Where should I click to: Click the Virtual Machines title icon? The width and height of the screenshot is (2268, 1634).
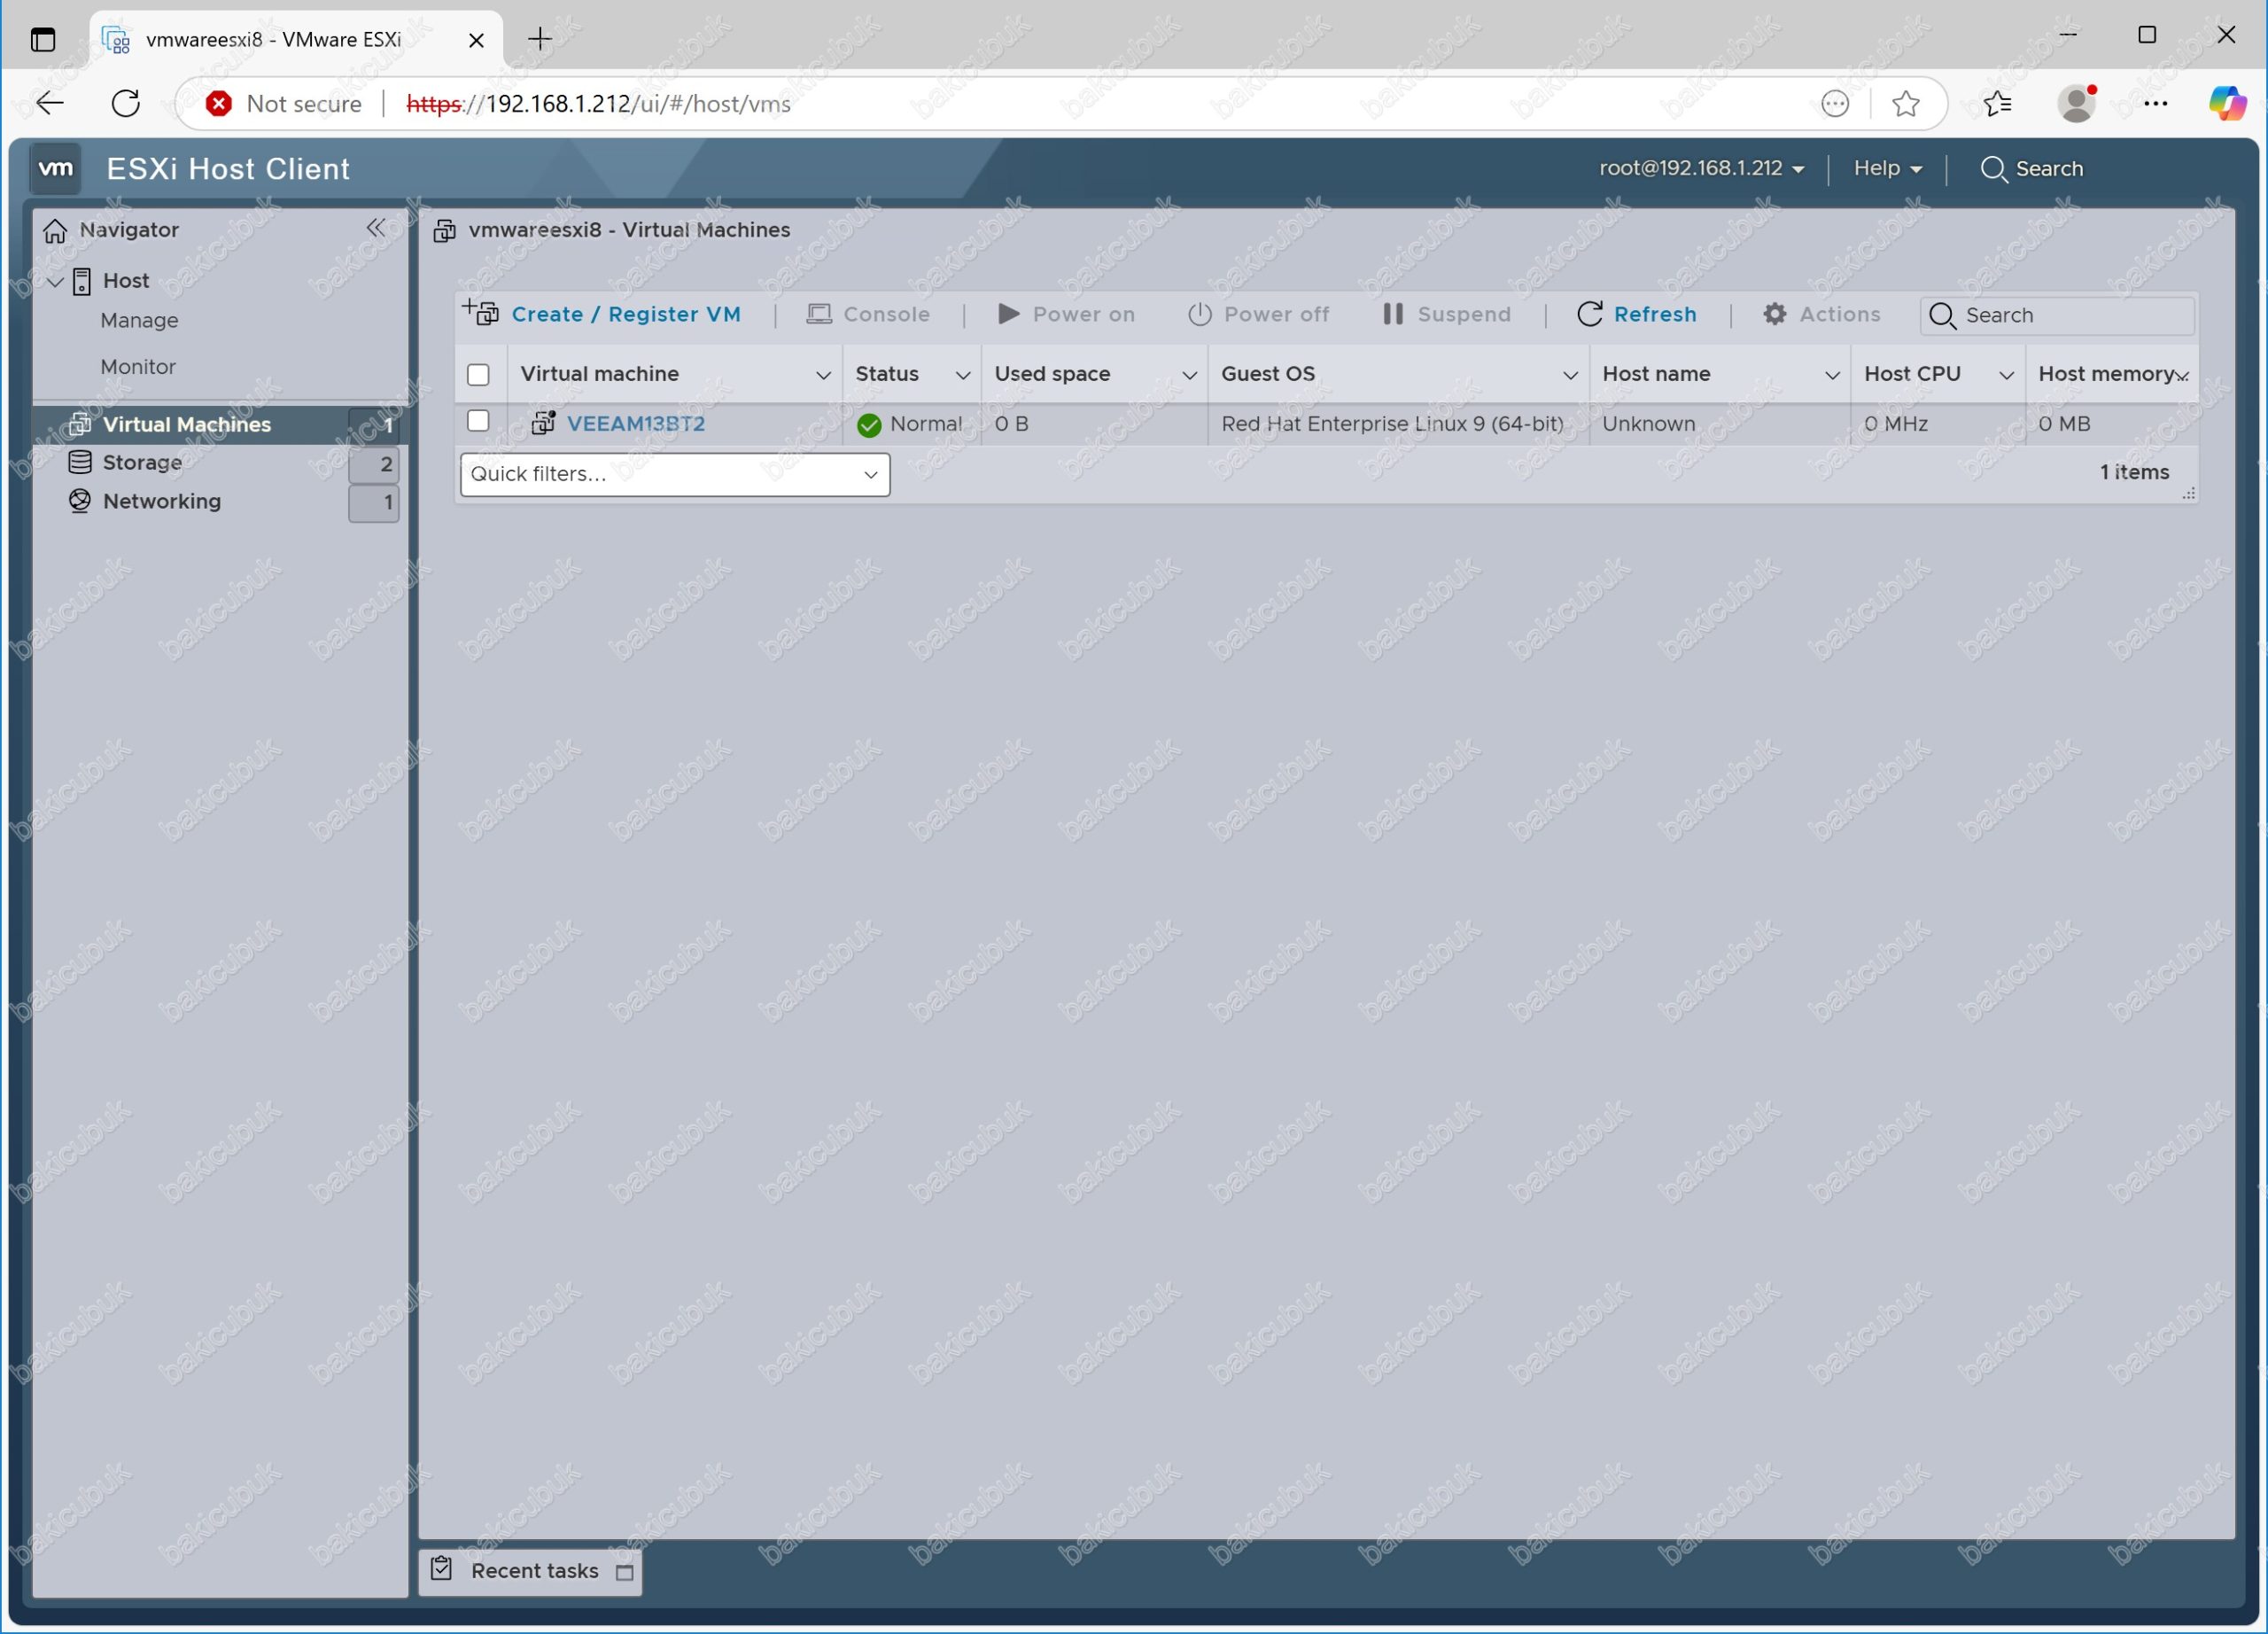coord(445,231)
